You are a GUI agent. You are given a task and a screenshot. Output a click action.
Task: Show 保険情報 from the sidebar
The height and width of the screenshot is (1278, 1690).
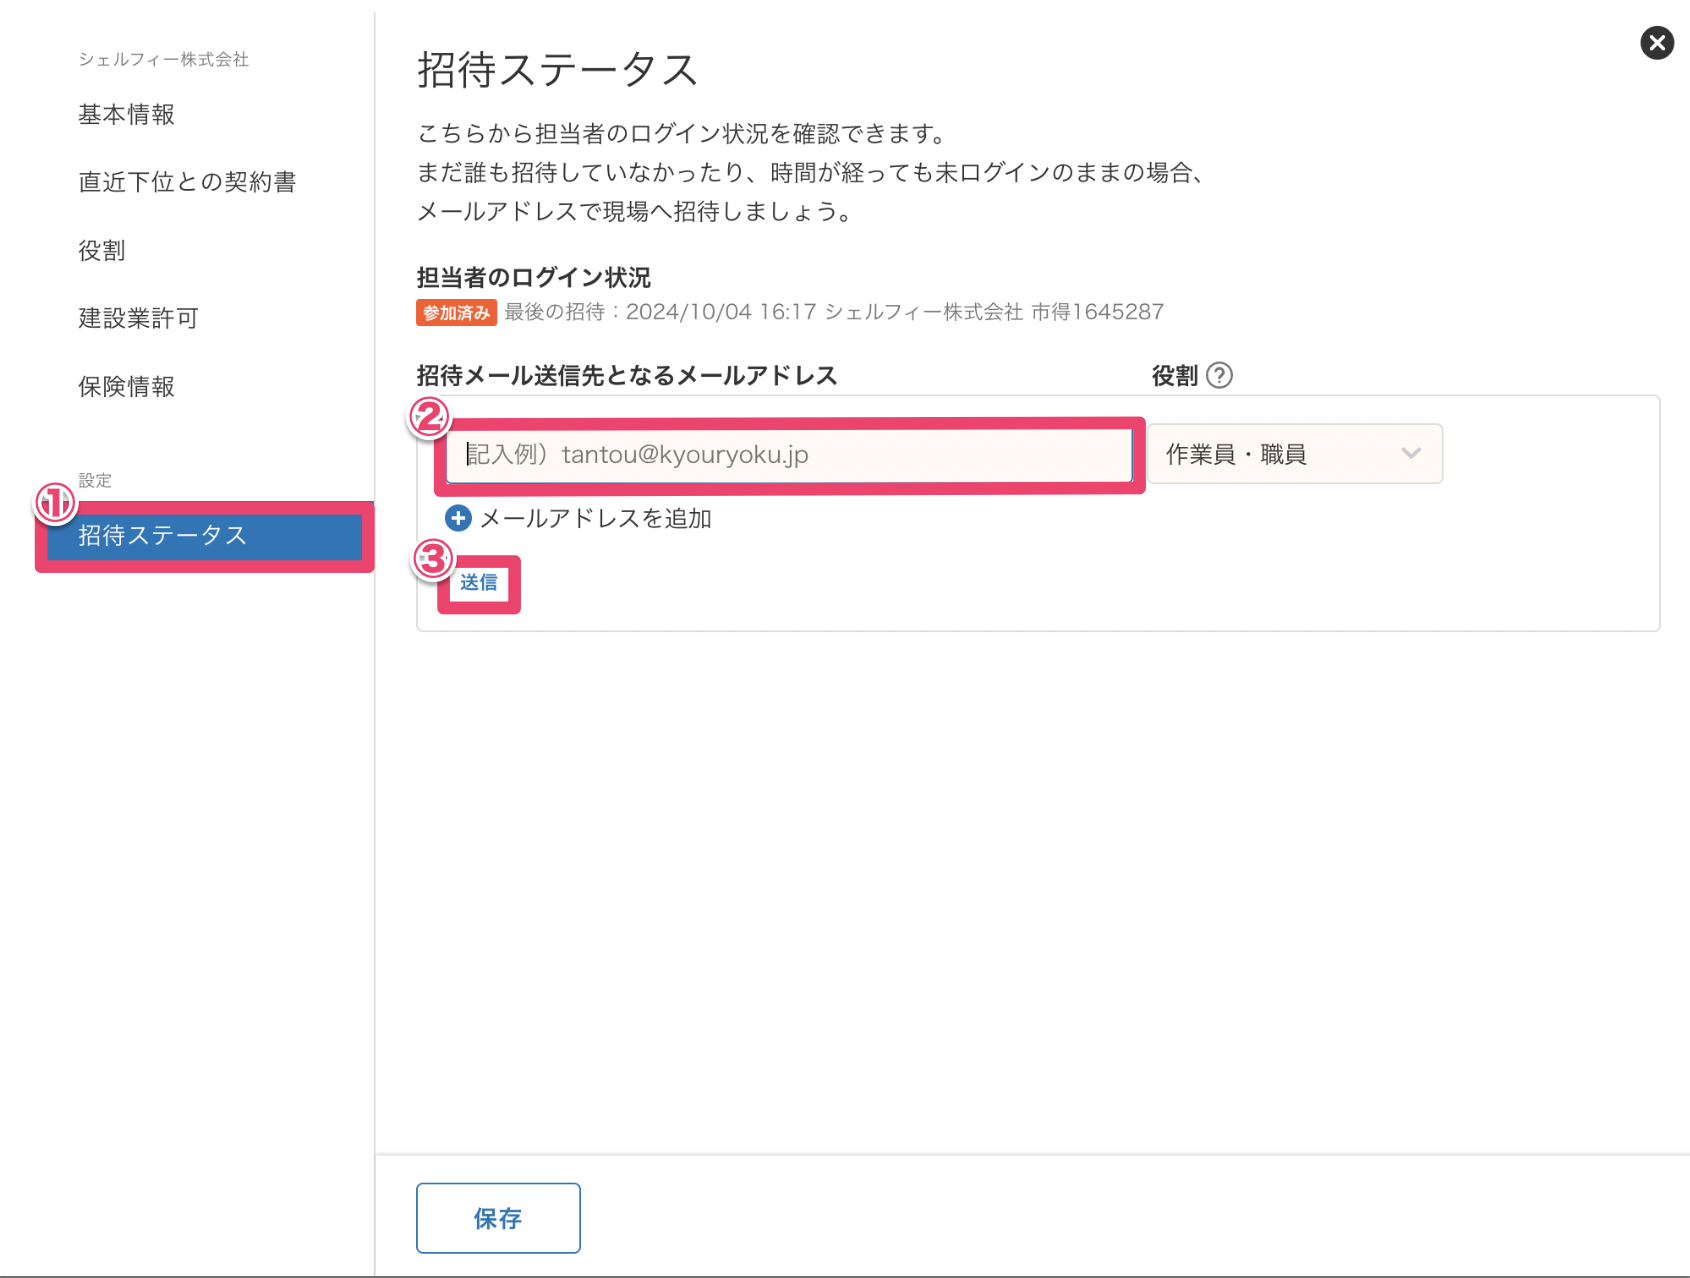[127, 386]
